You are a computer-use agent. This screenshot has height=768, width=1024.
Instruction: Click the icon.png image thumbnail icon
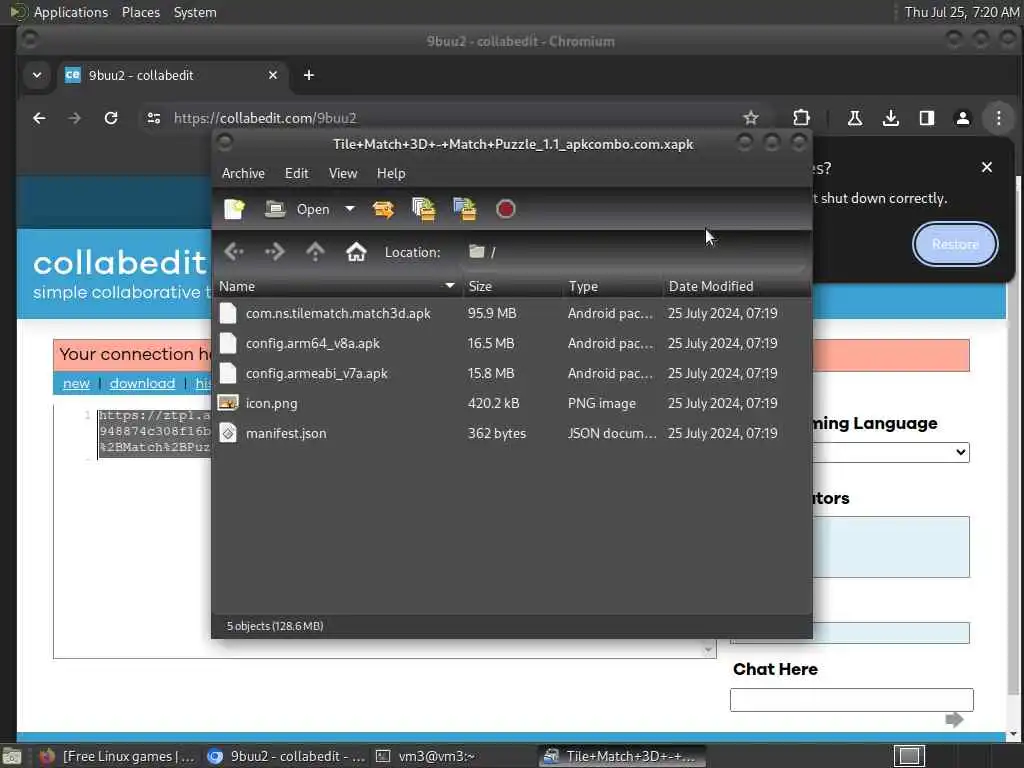(x=228, y=403)
